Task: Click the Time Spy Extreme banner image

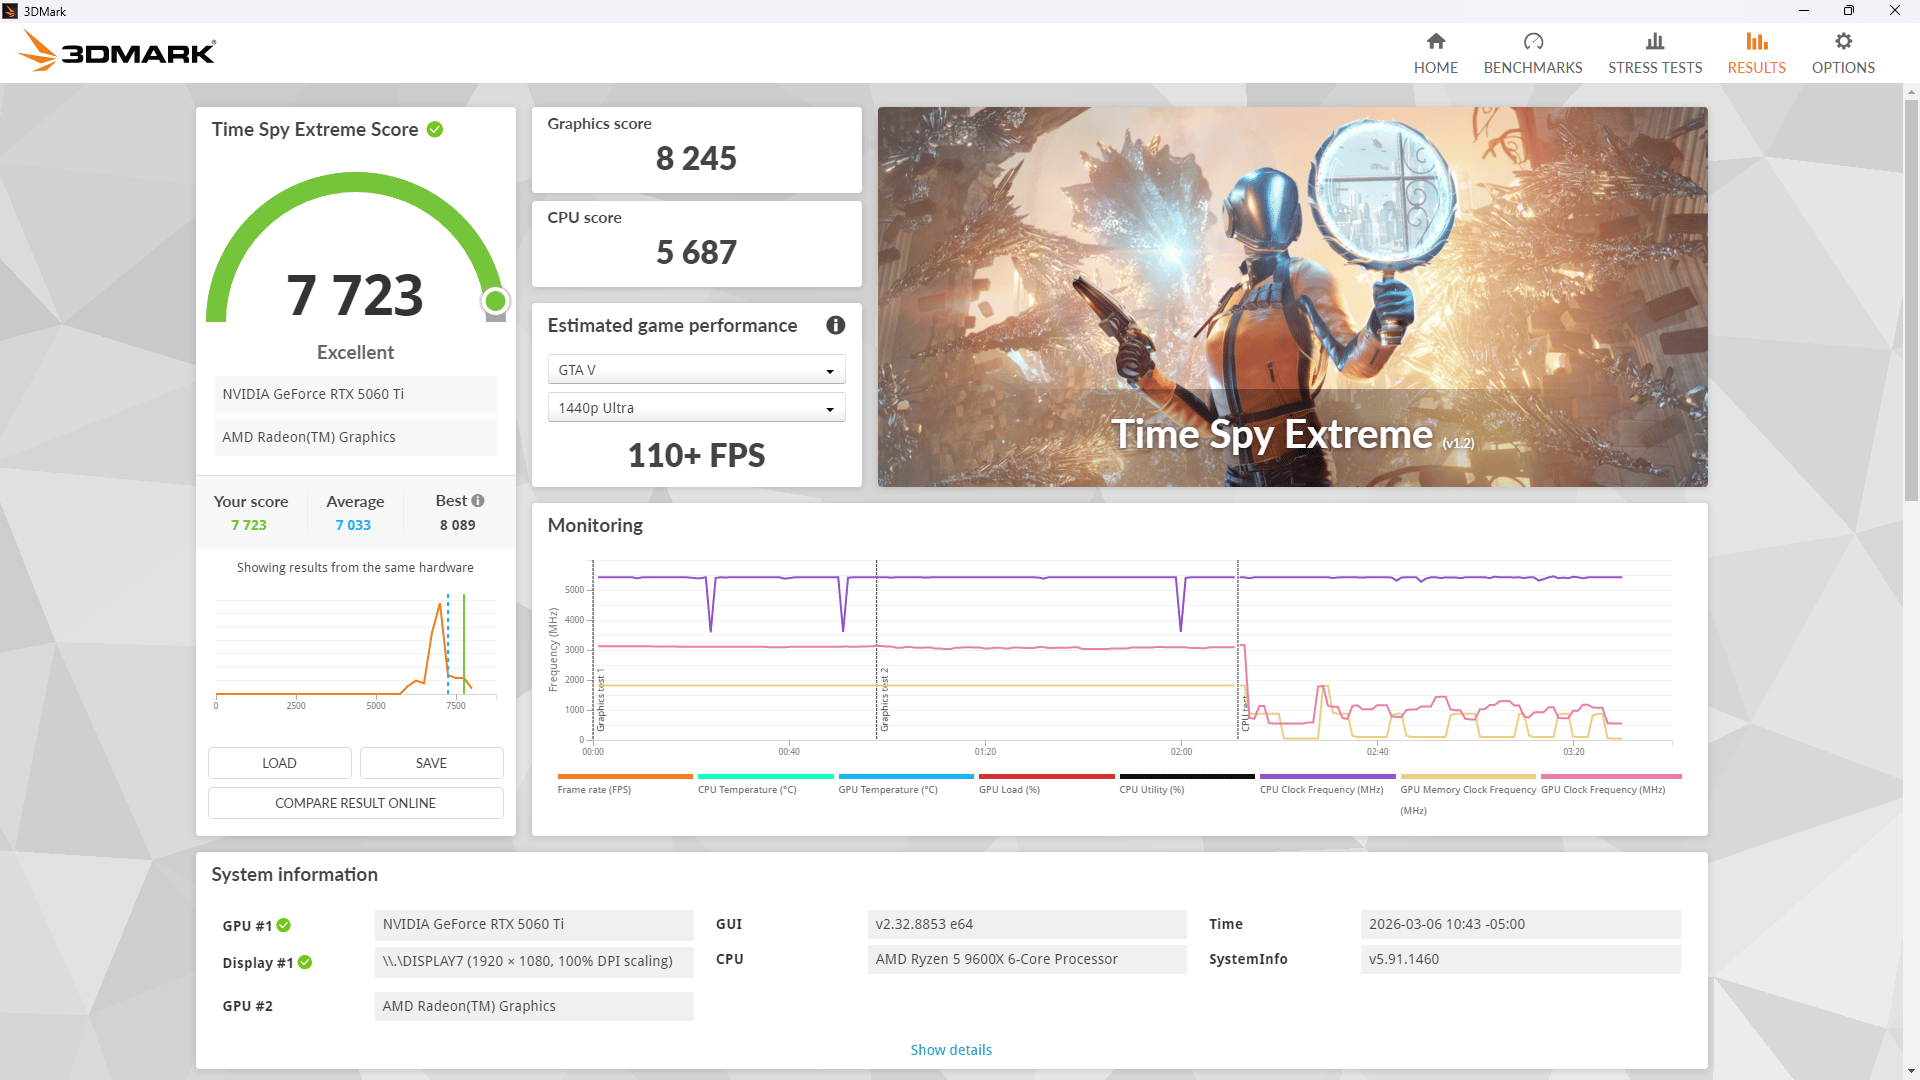Action: pyautogui.click(x=1292, y=297)
